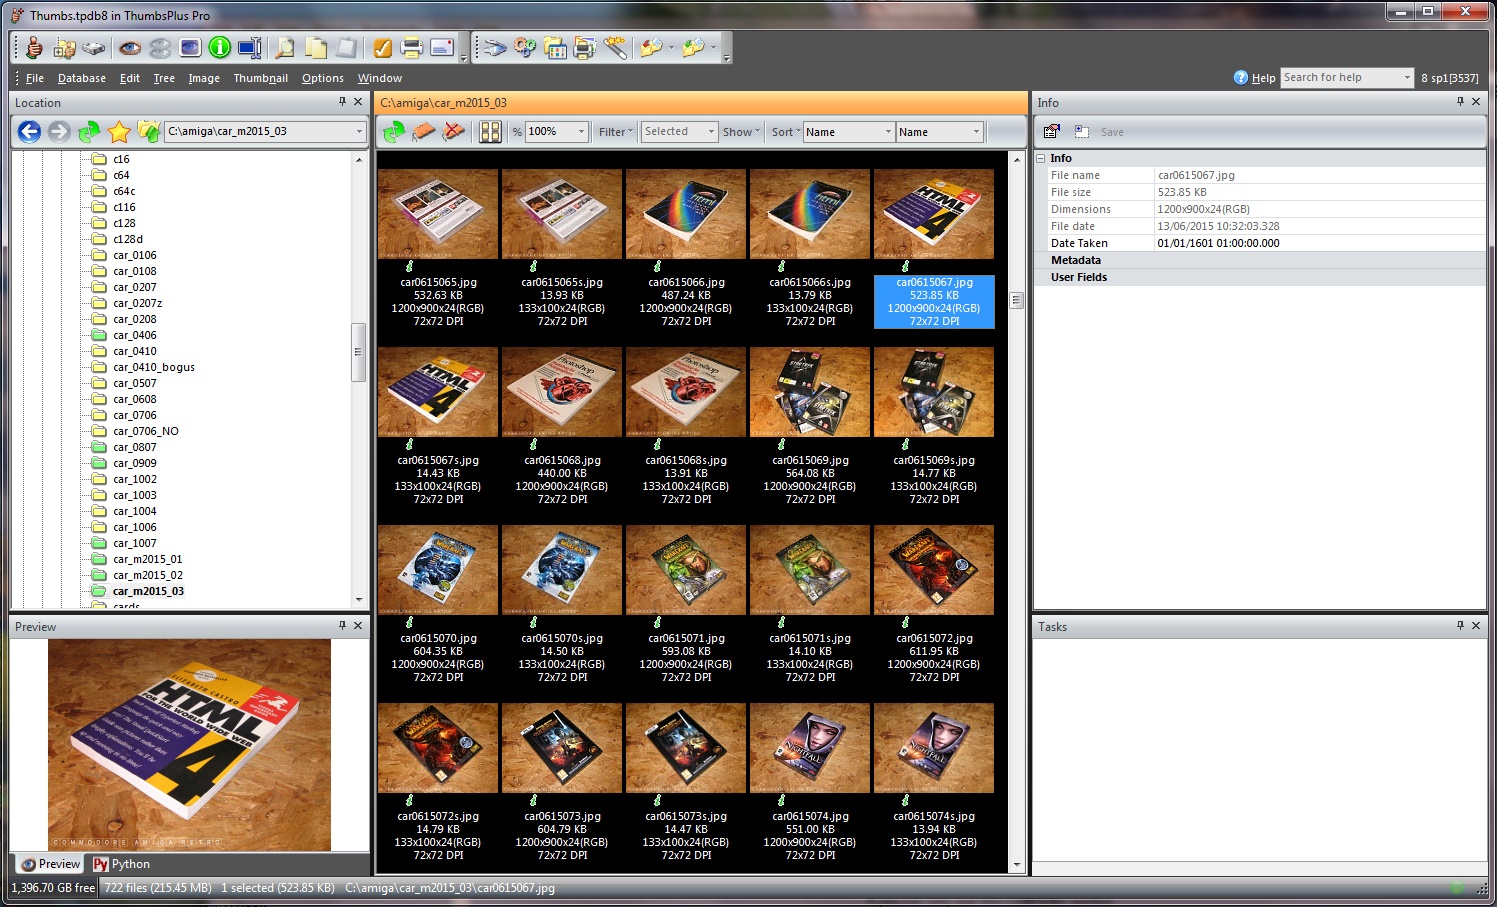Pin the Info panel with pushpin
This screenshot has height=907, width=1497.
click(1460, 102)
